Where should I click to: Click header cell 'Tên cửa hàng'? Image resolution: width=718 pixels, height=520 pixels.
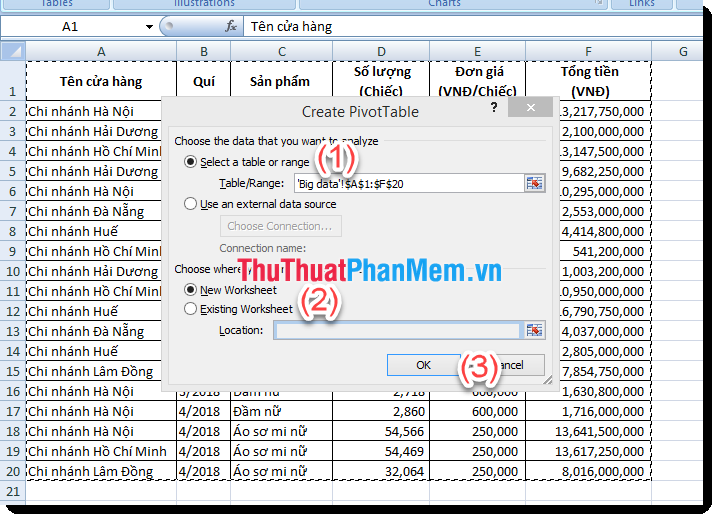pyautogui.click(x=101, y=81)
